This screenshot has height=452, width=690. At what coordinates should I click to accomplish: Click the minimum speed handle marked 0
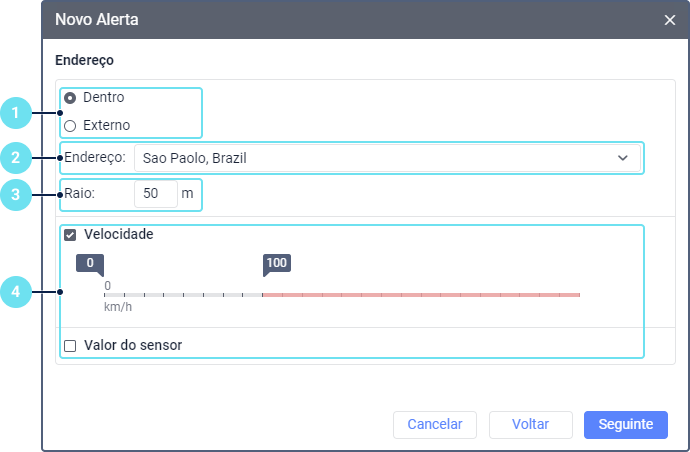90,264
